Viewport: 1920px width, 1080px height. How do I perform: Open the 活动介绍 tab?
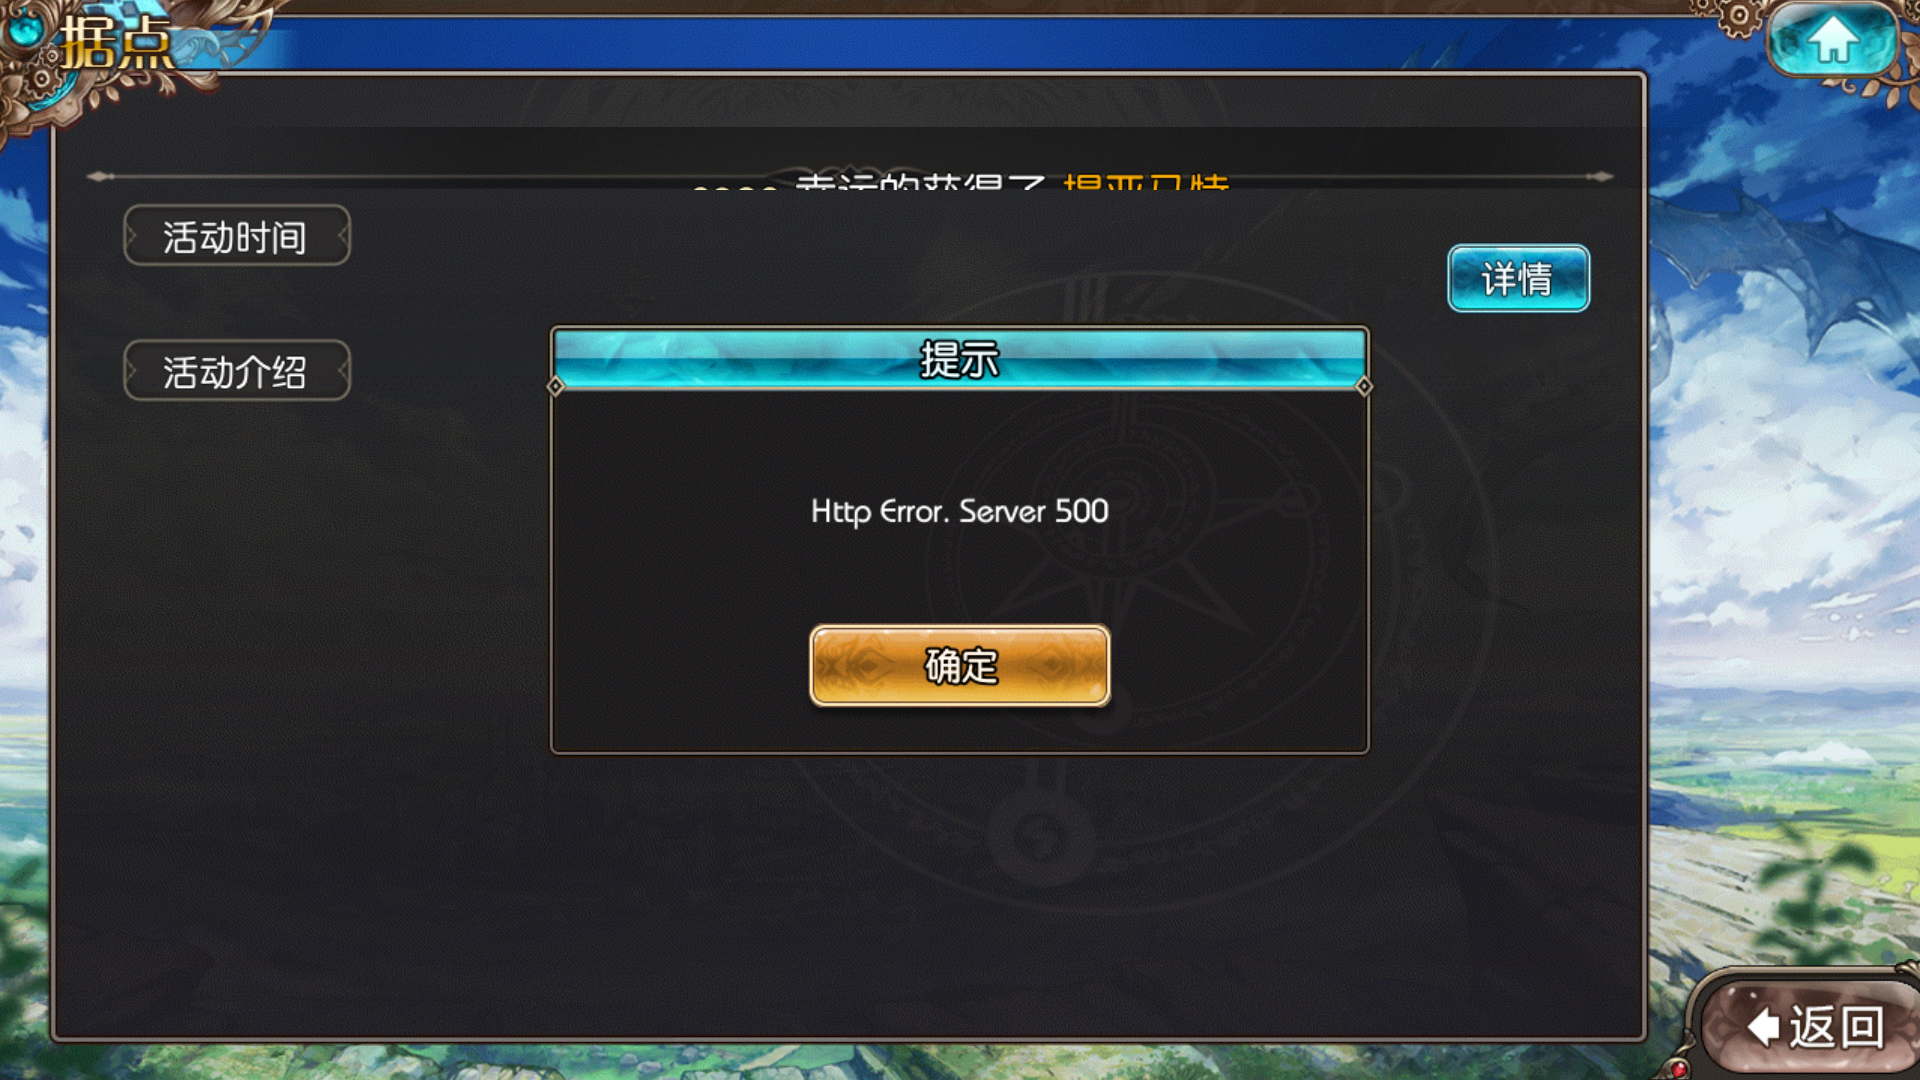(237, 371)
